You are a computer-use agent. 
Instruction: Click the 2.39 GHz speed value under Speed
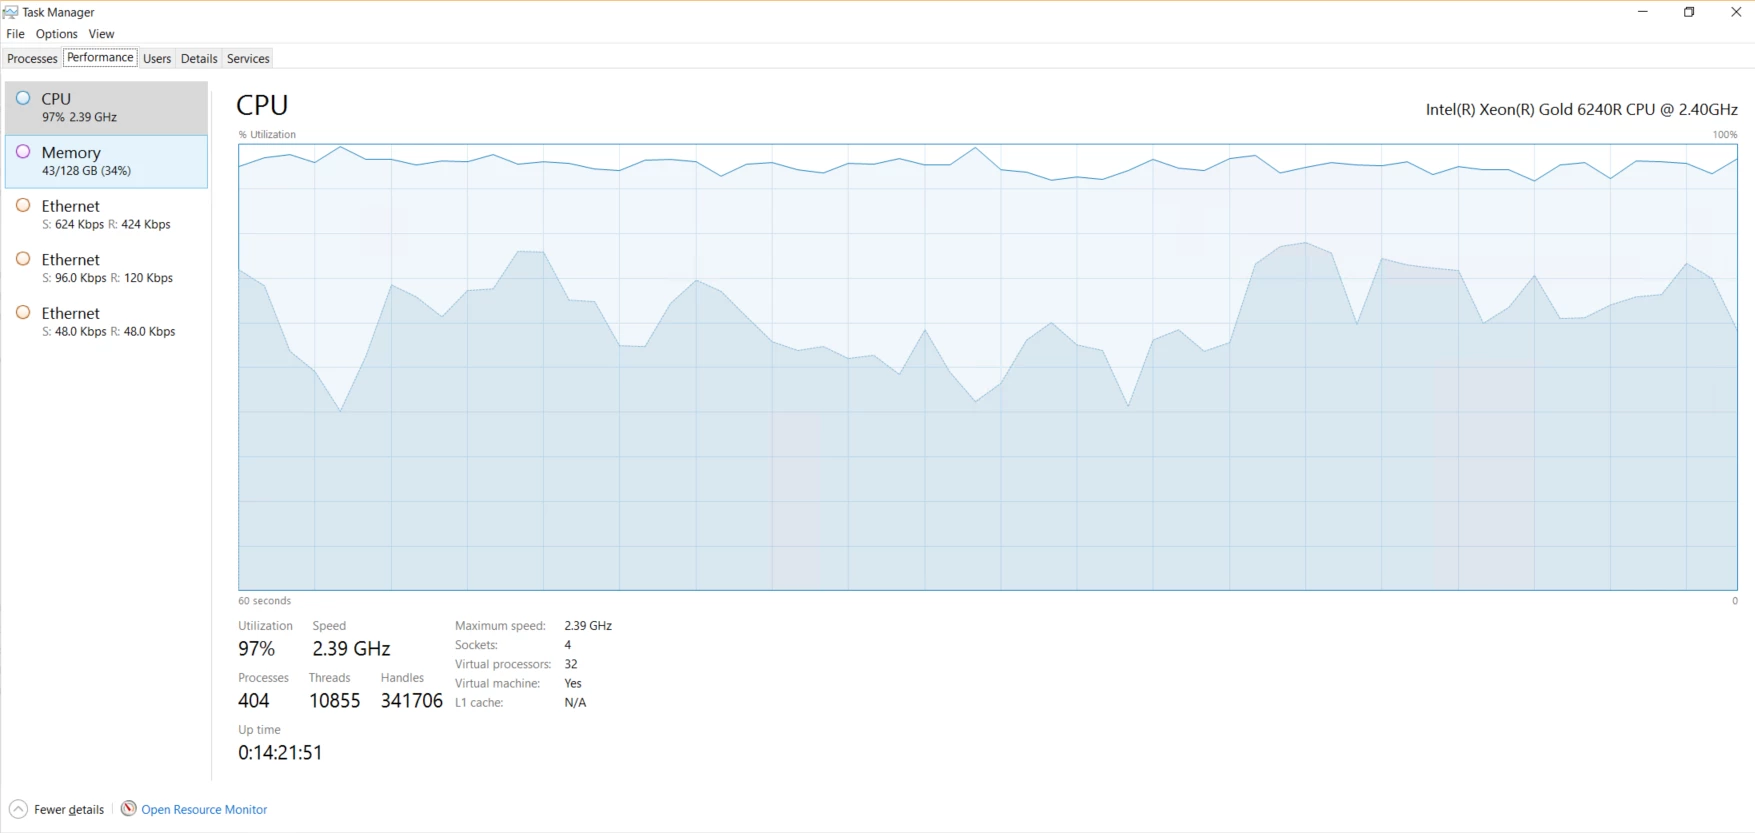351,649
